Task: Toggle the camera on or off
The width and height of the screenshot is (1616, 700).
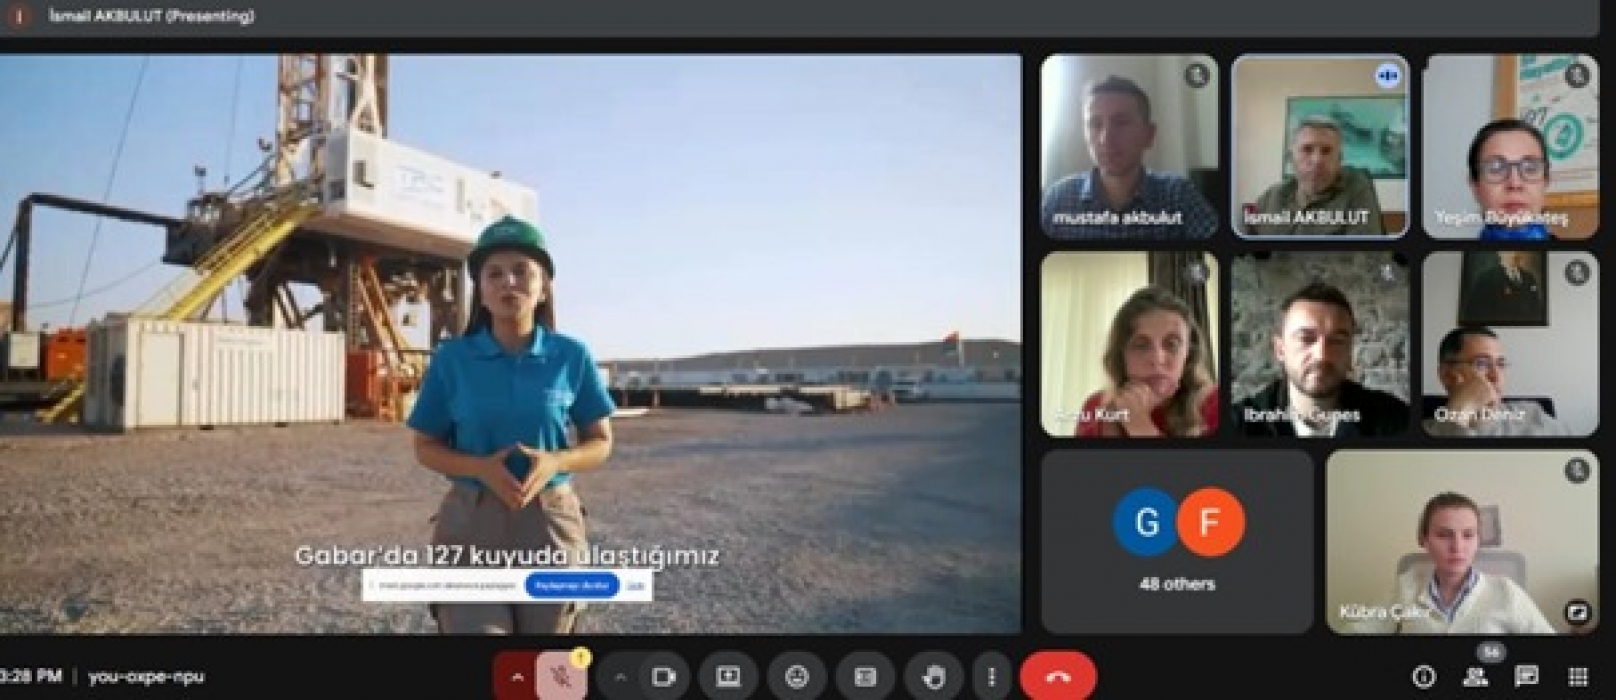Action: click(x=663, y=677)
